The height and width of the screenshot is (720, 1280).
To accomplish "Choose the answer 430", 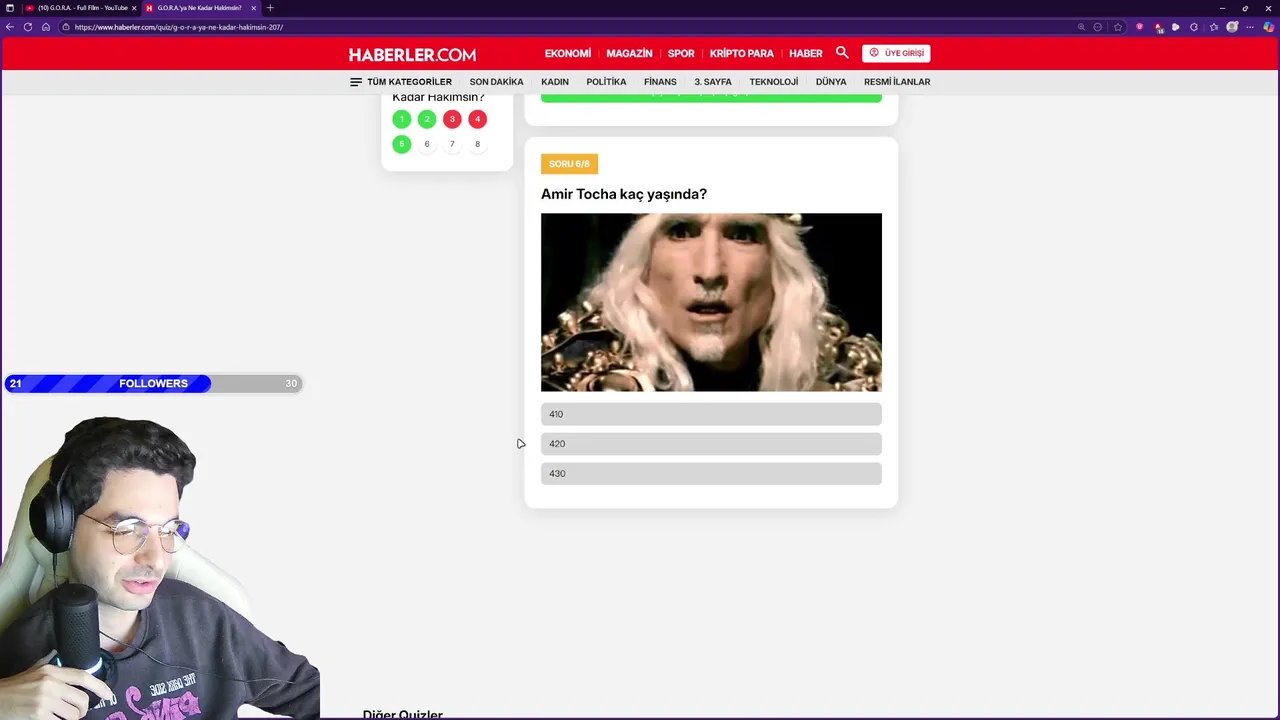I will [711, 474].
